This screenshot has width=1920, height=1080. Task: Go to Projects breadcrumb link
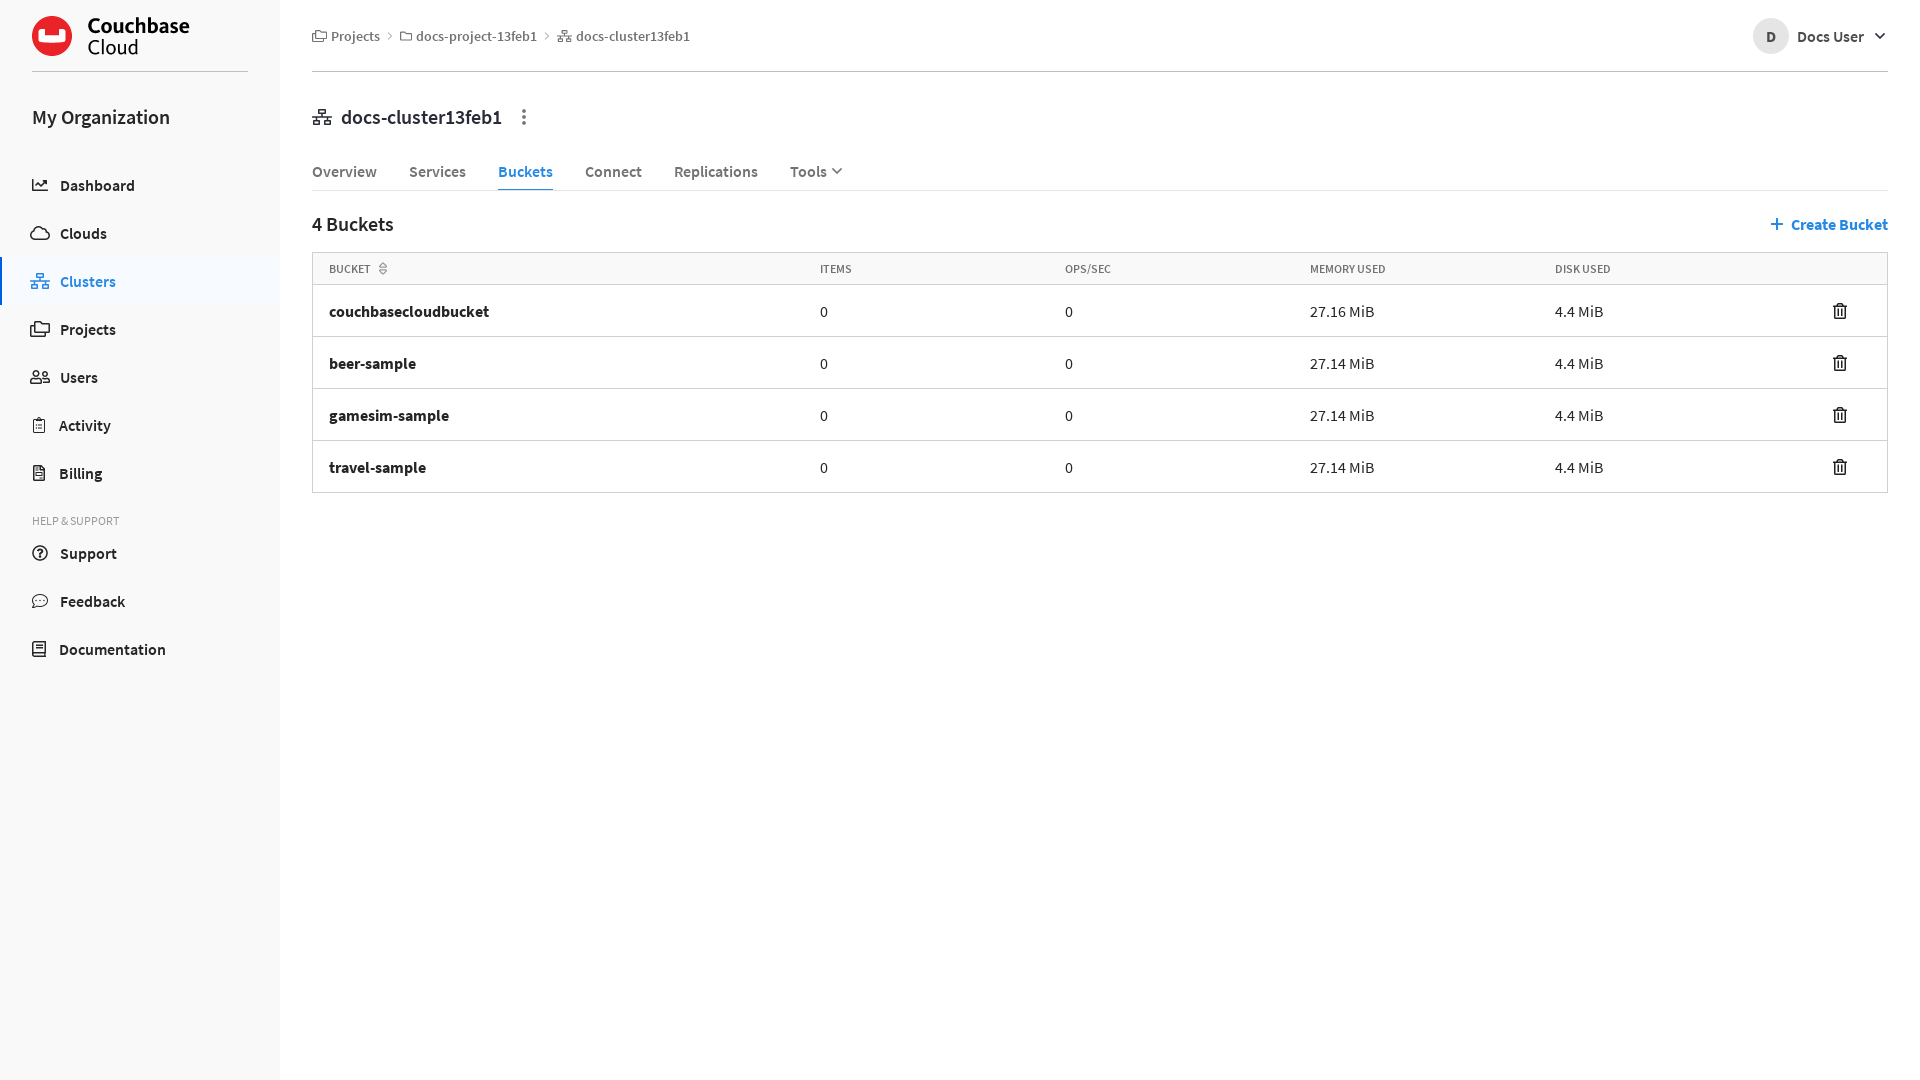[x=354, y=36]
